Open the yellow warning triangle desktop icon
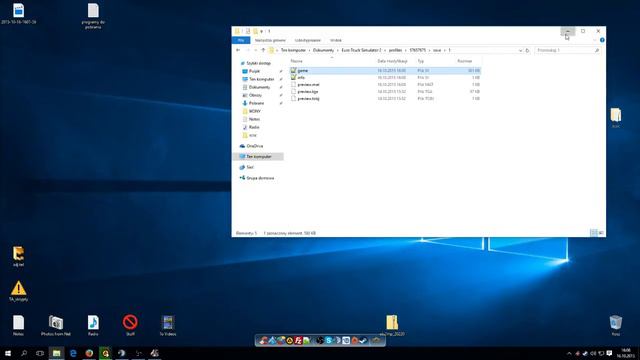This screenshot has height=360, width=640. (x=18, y=291)
